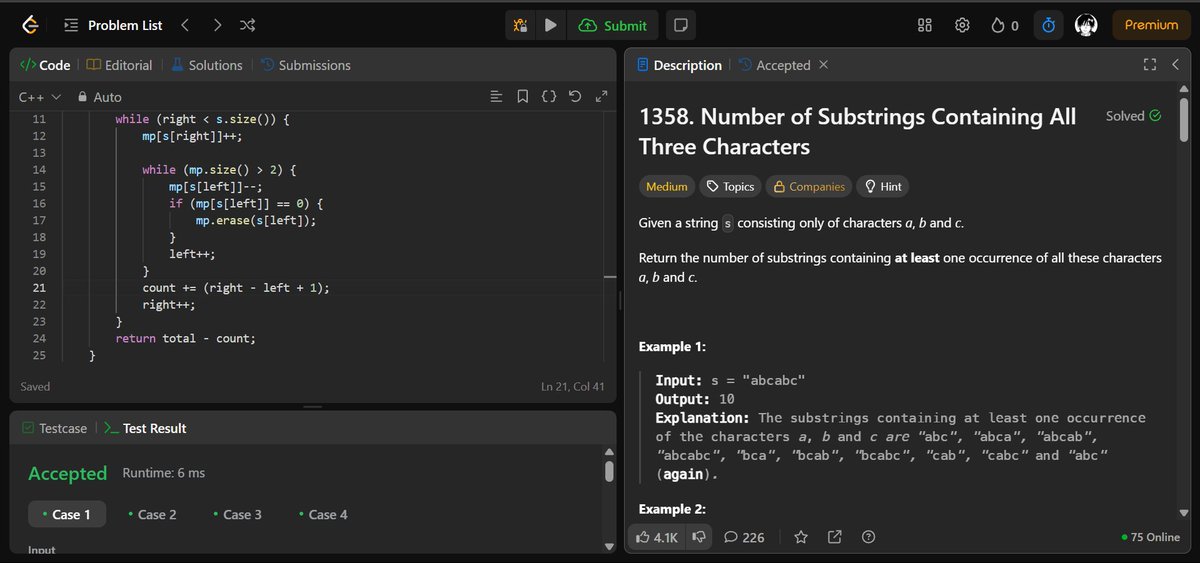Screen dimensions: 1200x563
Task: Maximize the description panel
Action: pos(1150,65)
